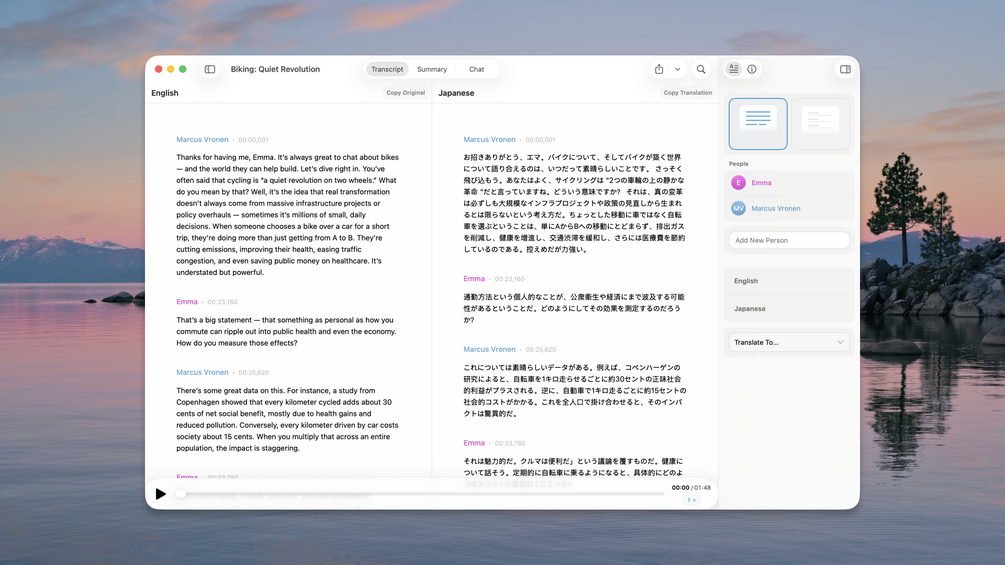Click the playback progress slider
Viewport: 1005px width, 565px height.
tap(421, 494)
